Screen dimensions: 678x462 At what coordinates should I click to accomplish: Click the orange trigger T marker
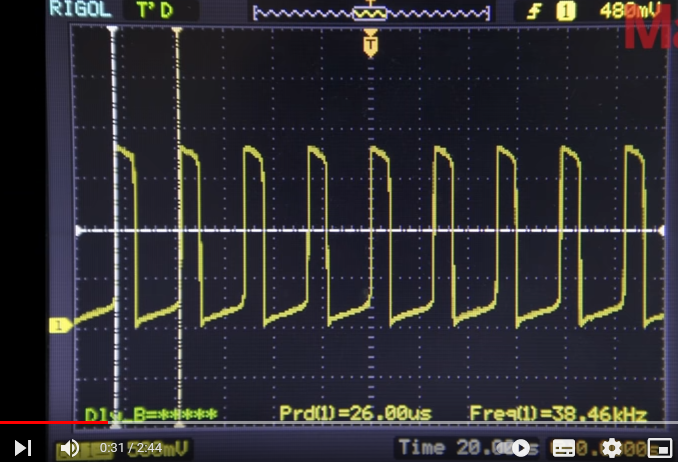pos(371,44)
